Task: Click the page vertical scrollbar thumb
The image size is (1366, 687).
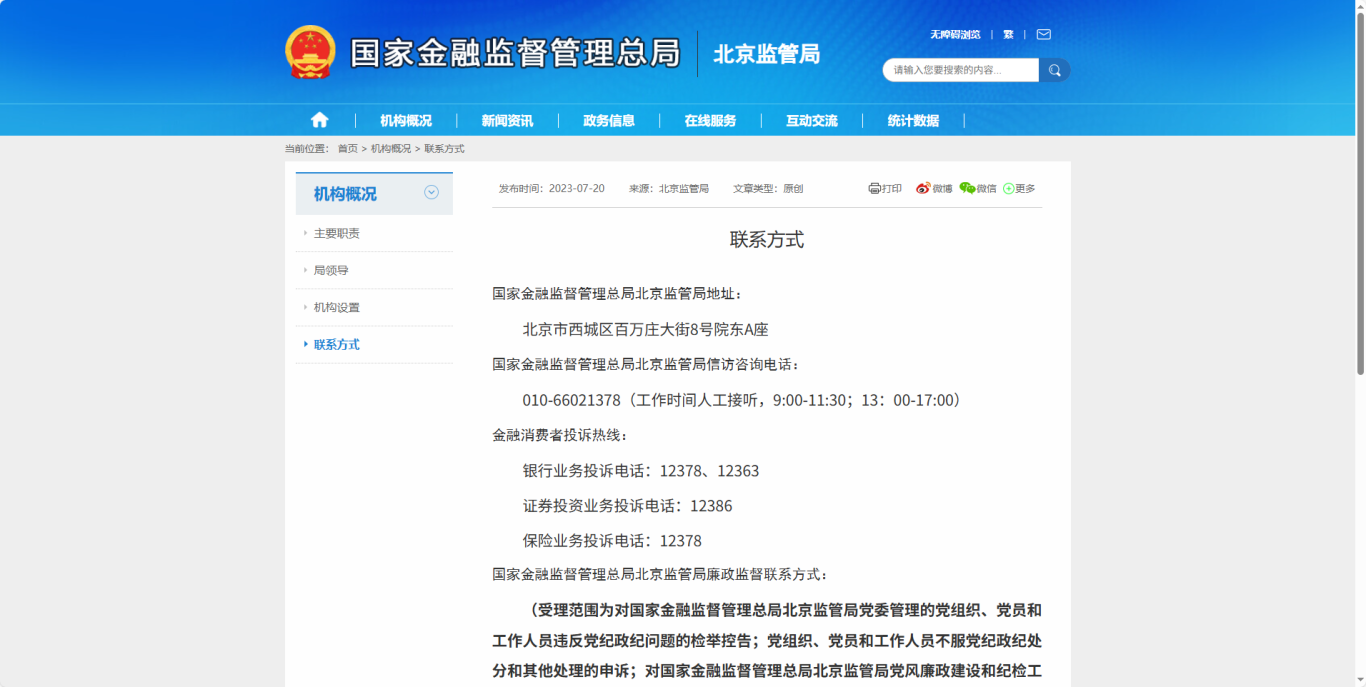Action: pos(1360,190)
